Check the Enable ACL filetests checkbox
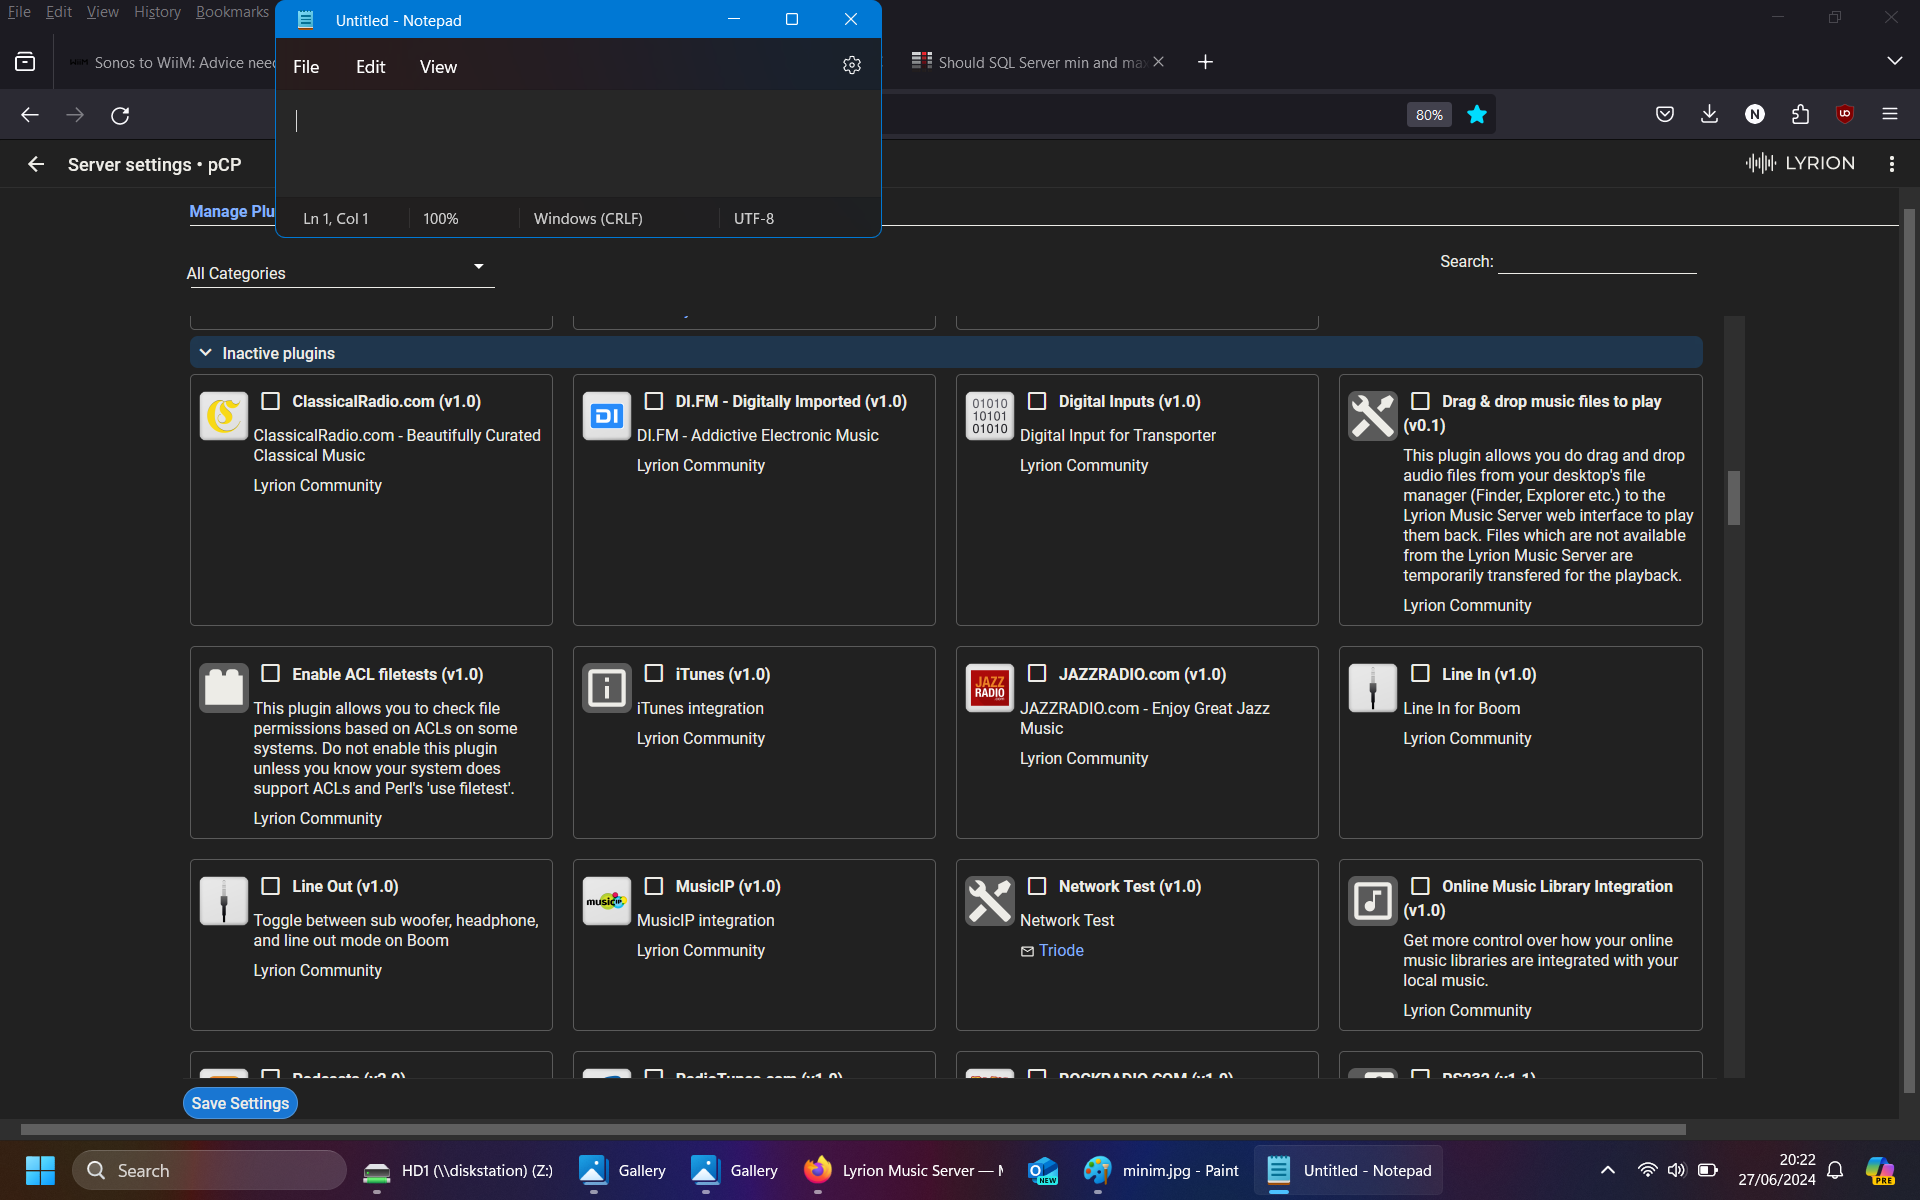 (270, 673)
